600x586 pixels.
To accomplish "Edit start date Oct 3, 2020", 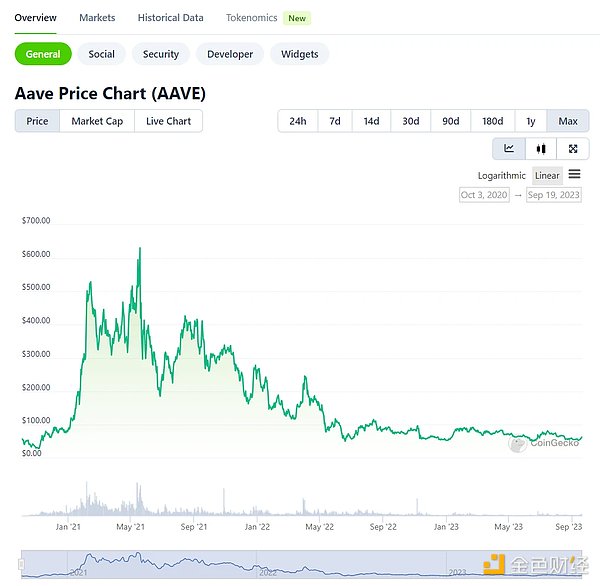I will tap(484, 195).
